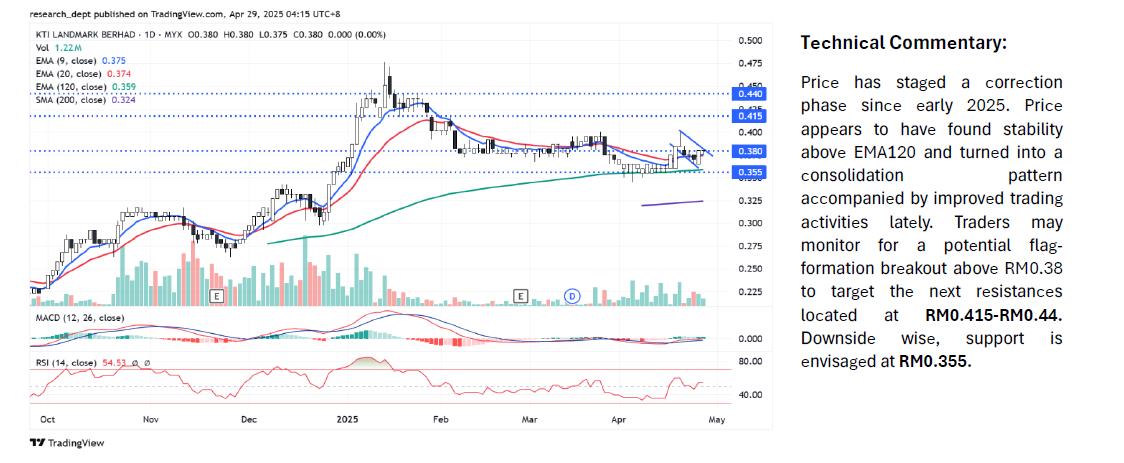Click the 0.225 price axis label

pos(749,292)
